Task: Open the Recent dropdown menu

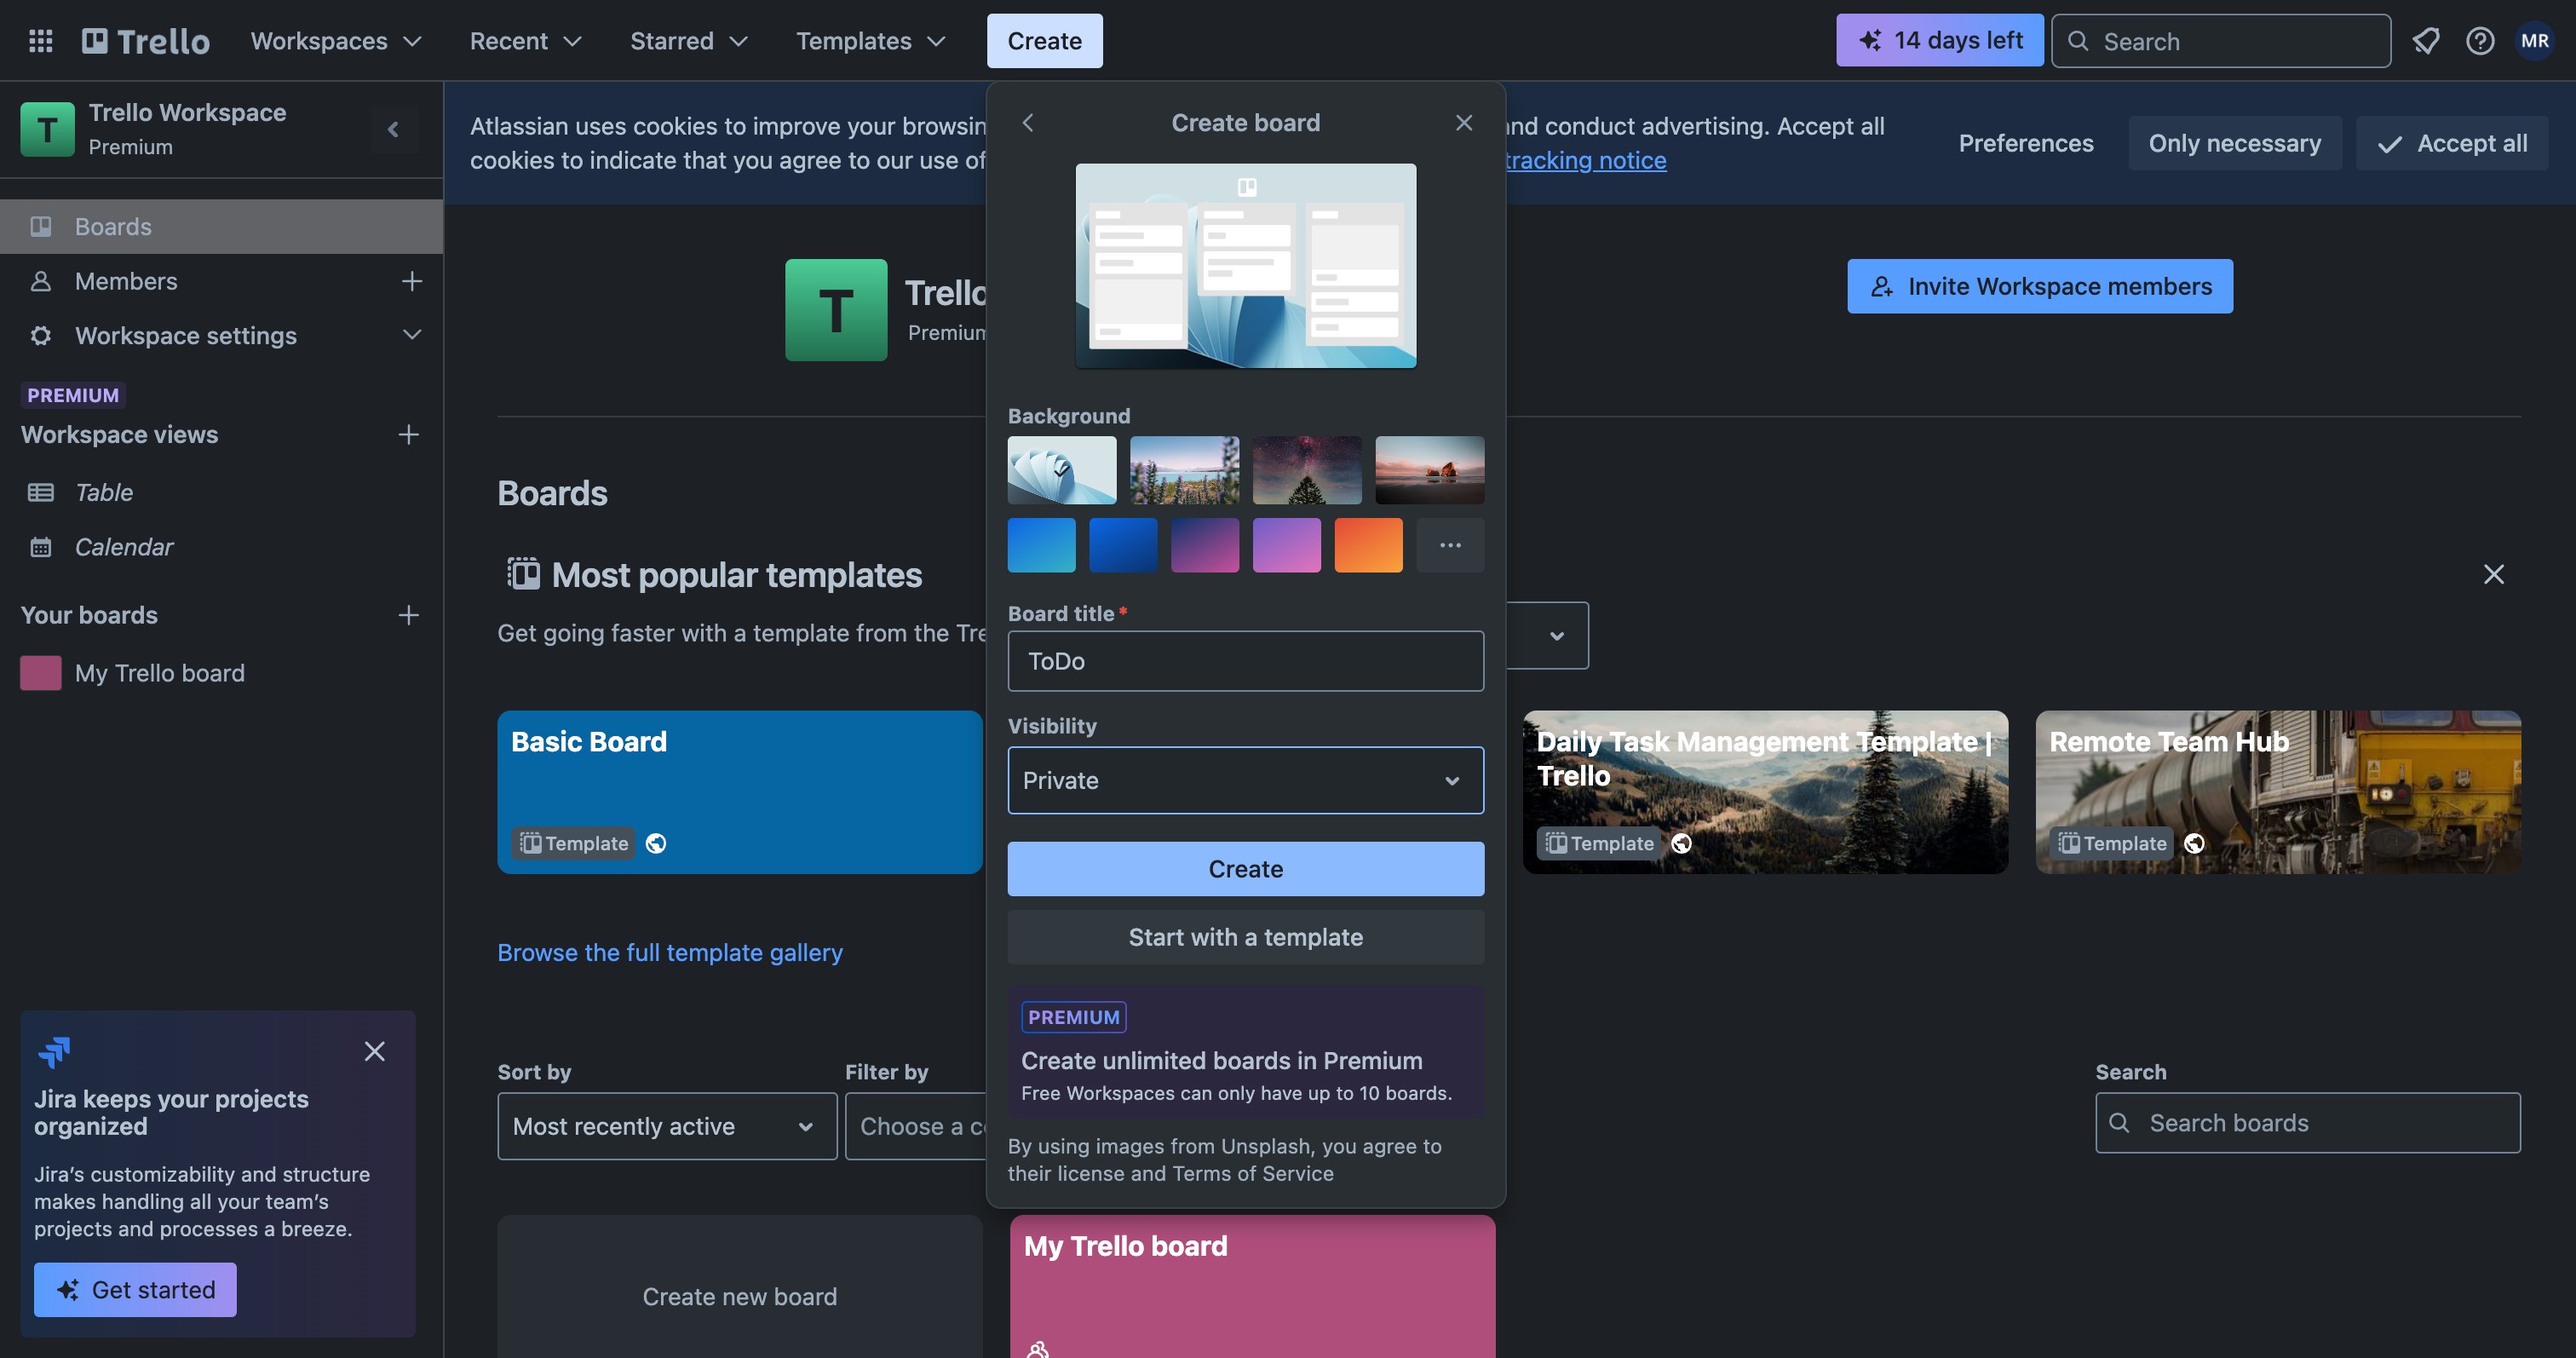Action: pos(525,41)
